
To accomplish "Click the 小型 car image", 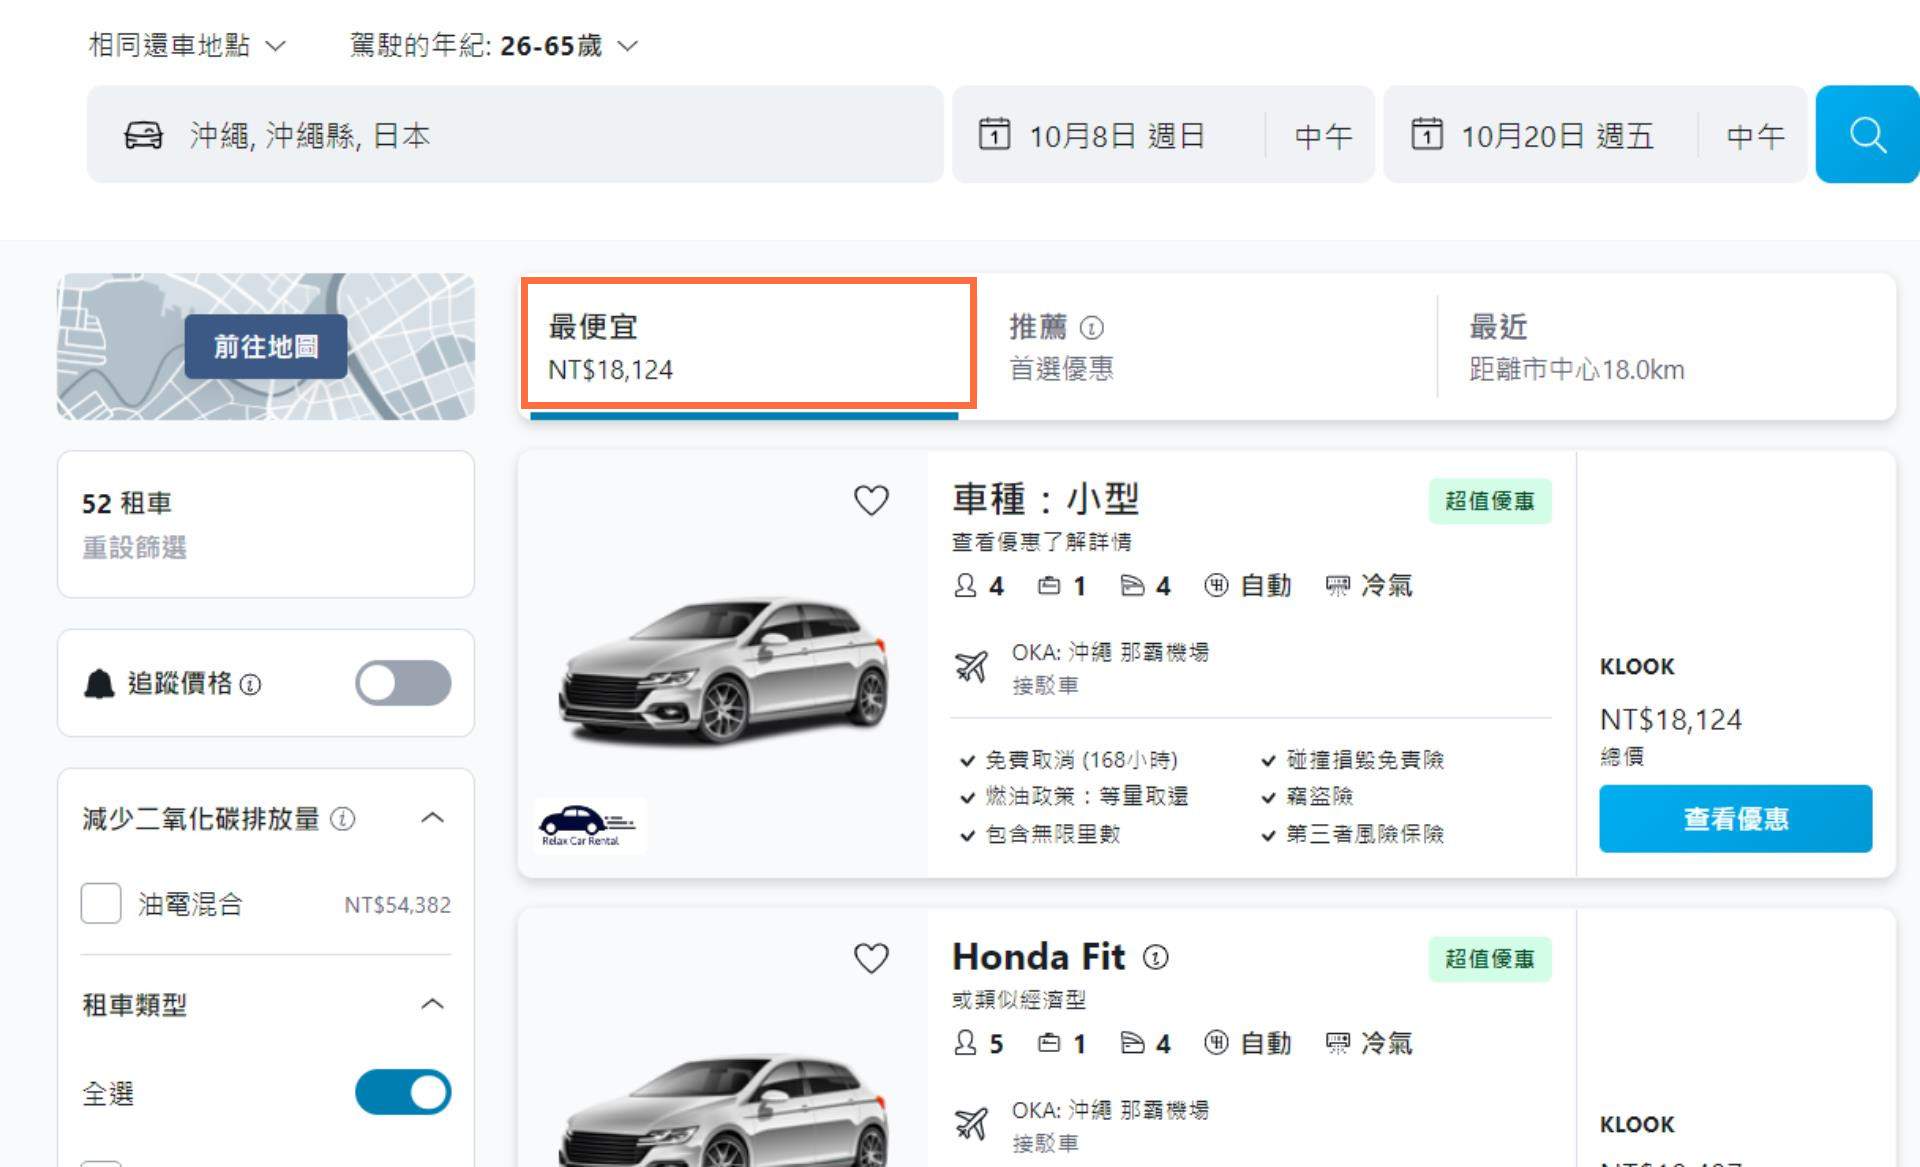I will click(x=723, y=672).
